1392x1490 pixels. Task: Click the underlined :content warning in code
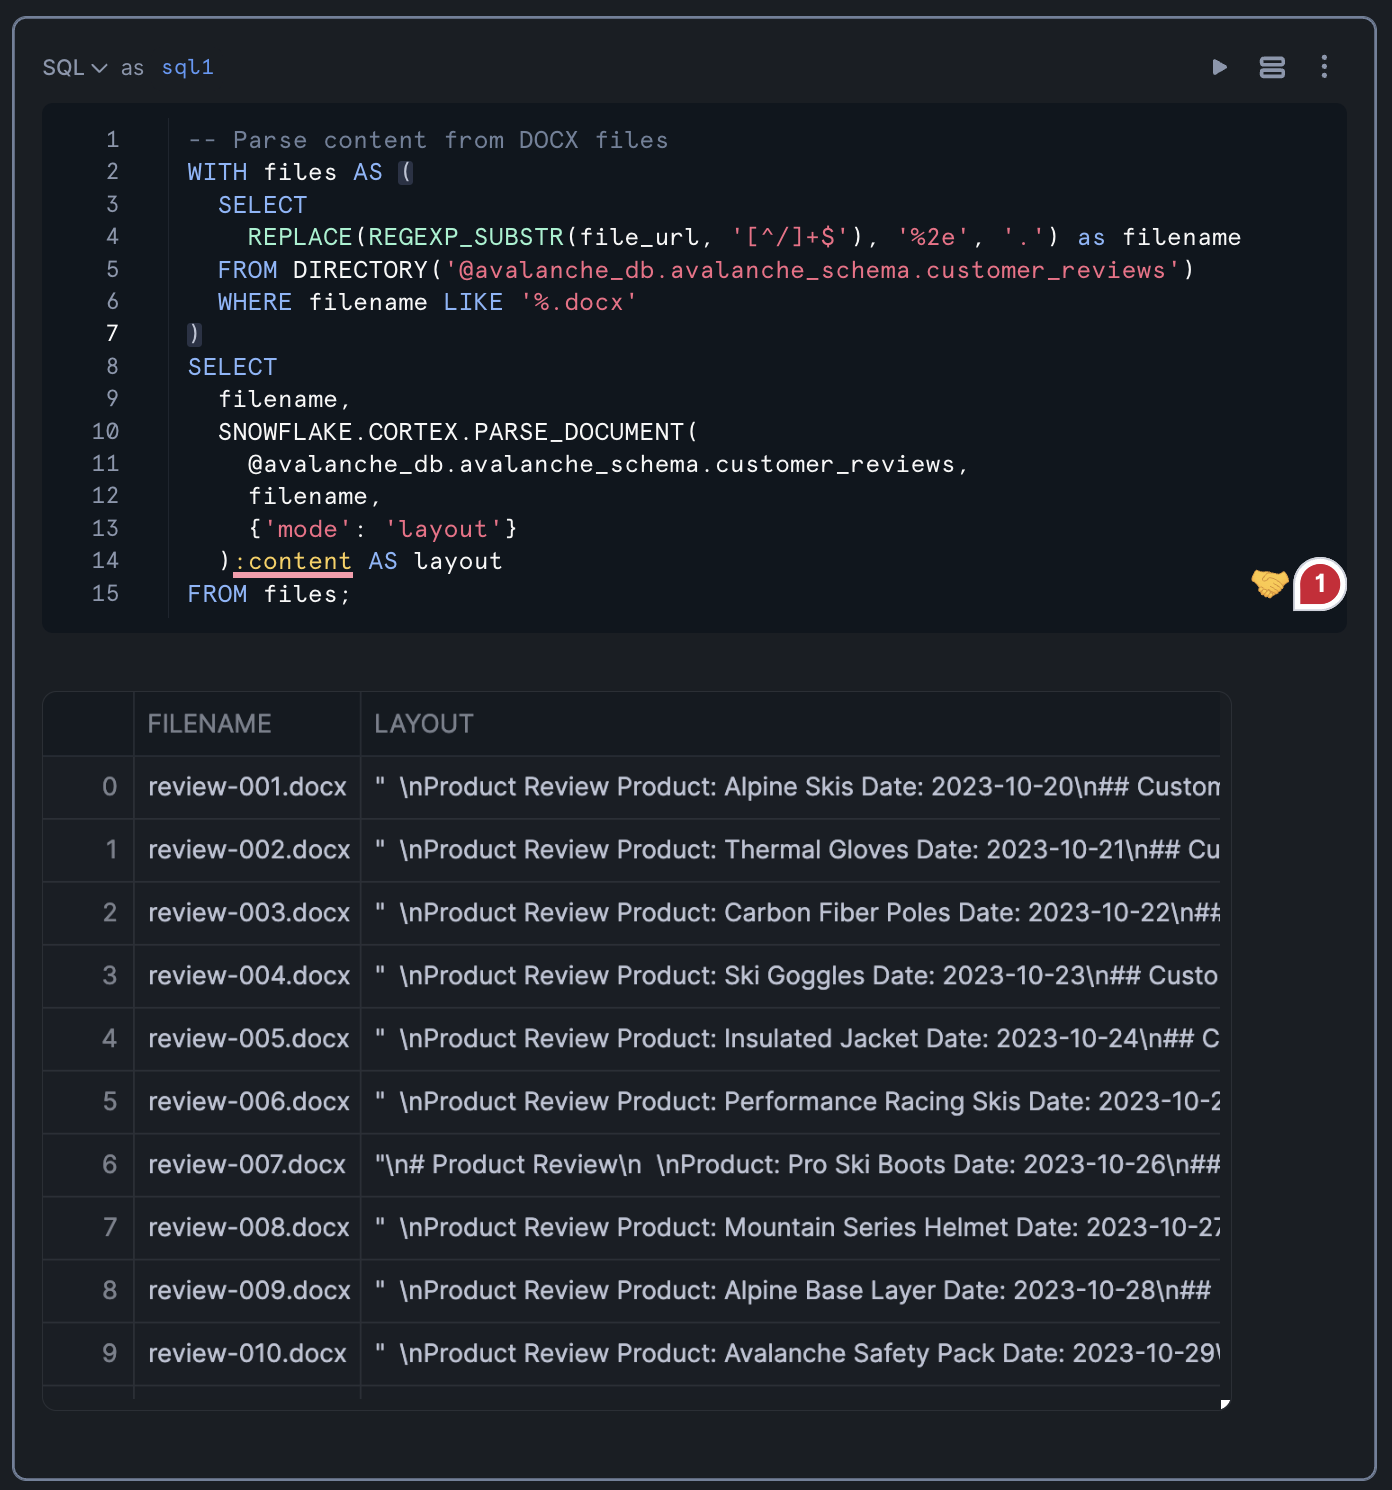click(294, 562)
